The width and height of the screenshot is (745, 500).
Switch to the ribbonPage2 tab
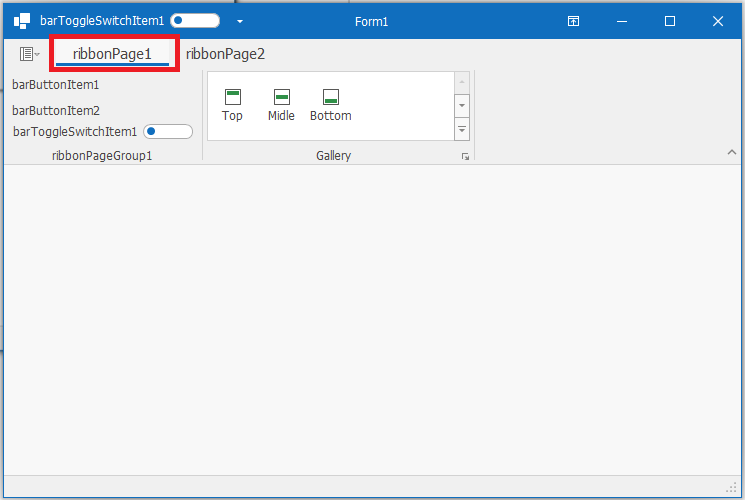pyautogui.click(x=225, y=54)
